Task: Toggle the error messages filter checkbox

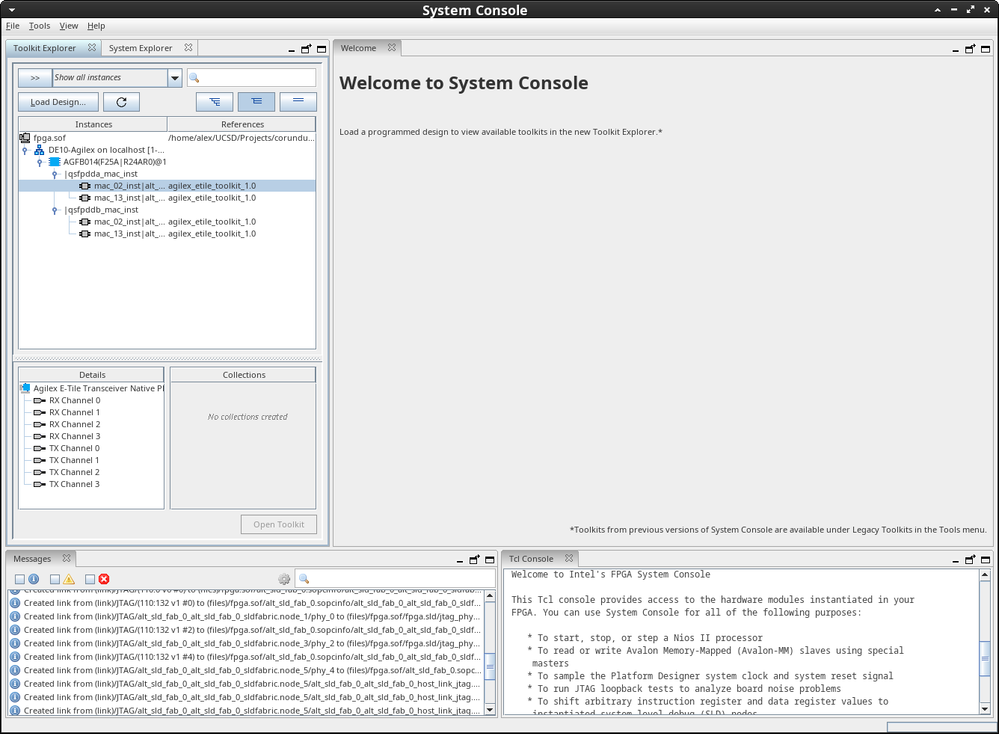Action: click(90, 579)
